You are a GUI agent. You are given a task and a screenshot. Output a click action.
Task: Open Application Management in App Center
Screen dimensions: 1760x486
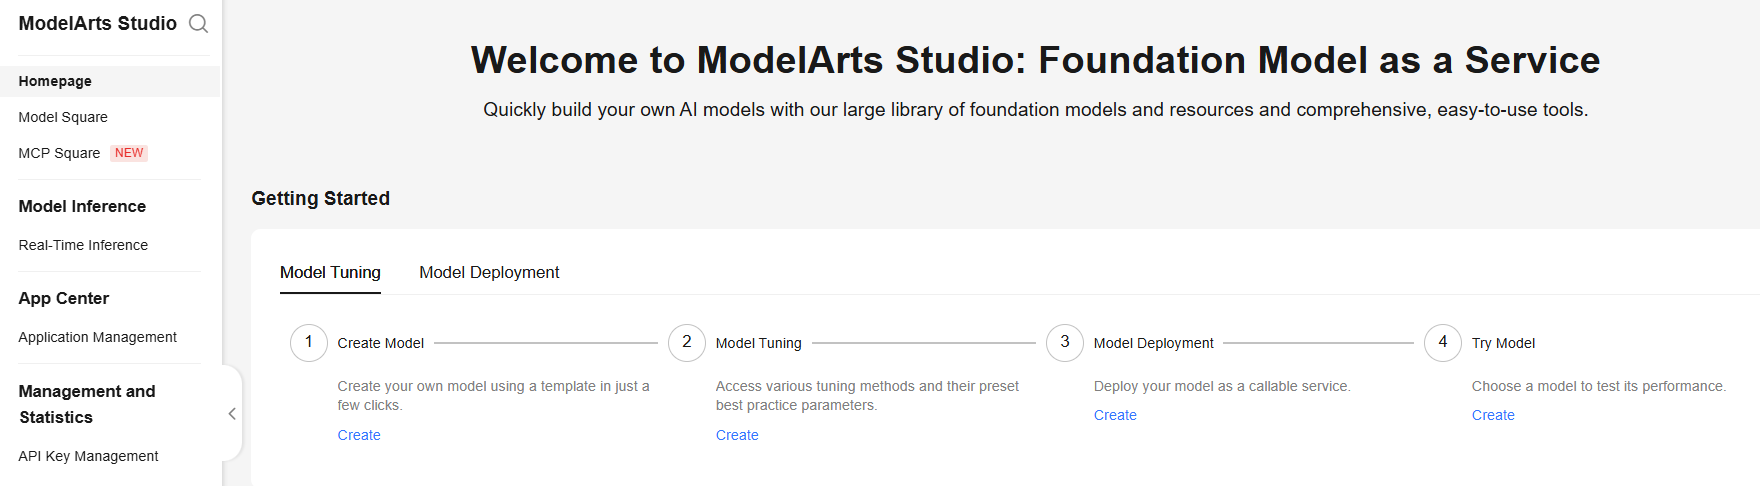[97, 337]
